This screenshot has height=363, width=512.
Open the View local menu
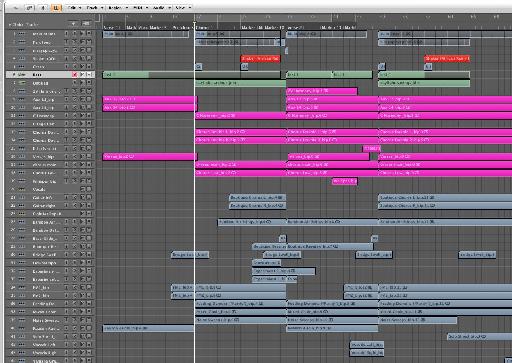coord(183,7)
